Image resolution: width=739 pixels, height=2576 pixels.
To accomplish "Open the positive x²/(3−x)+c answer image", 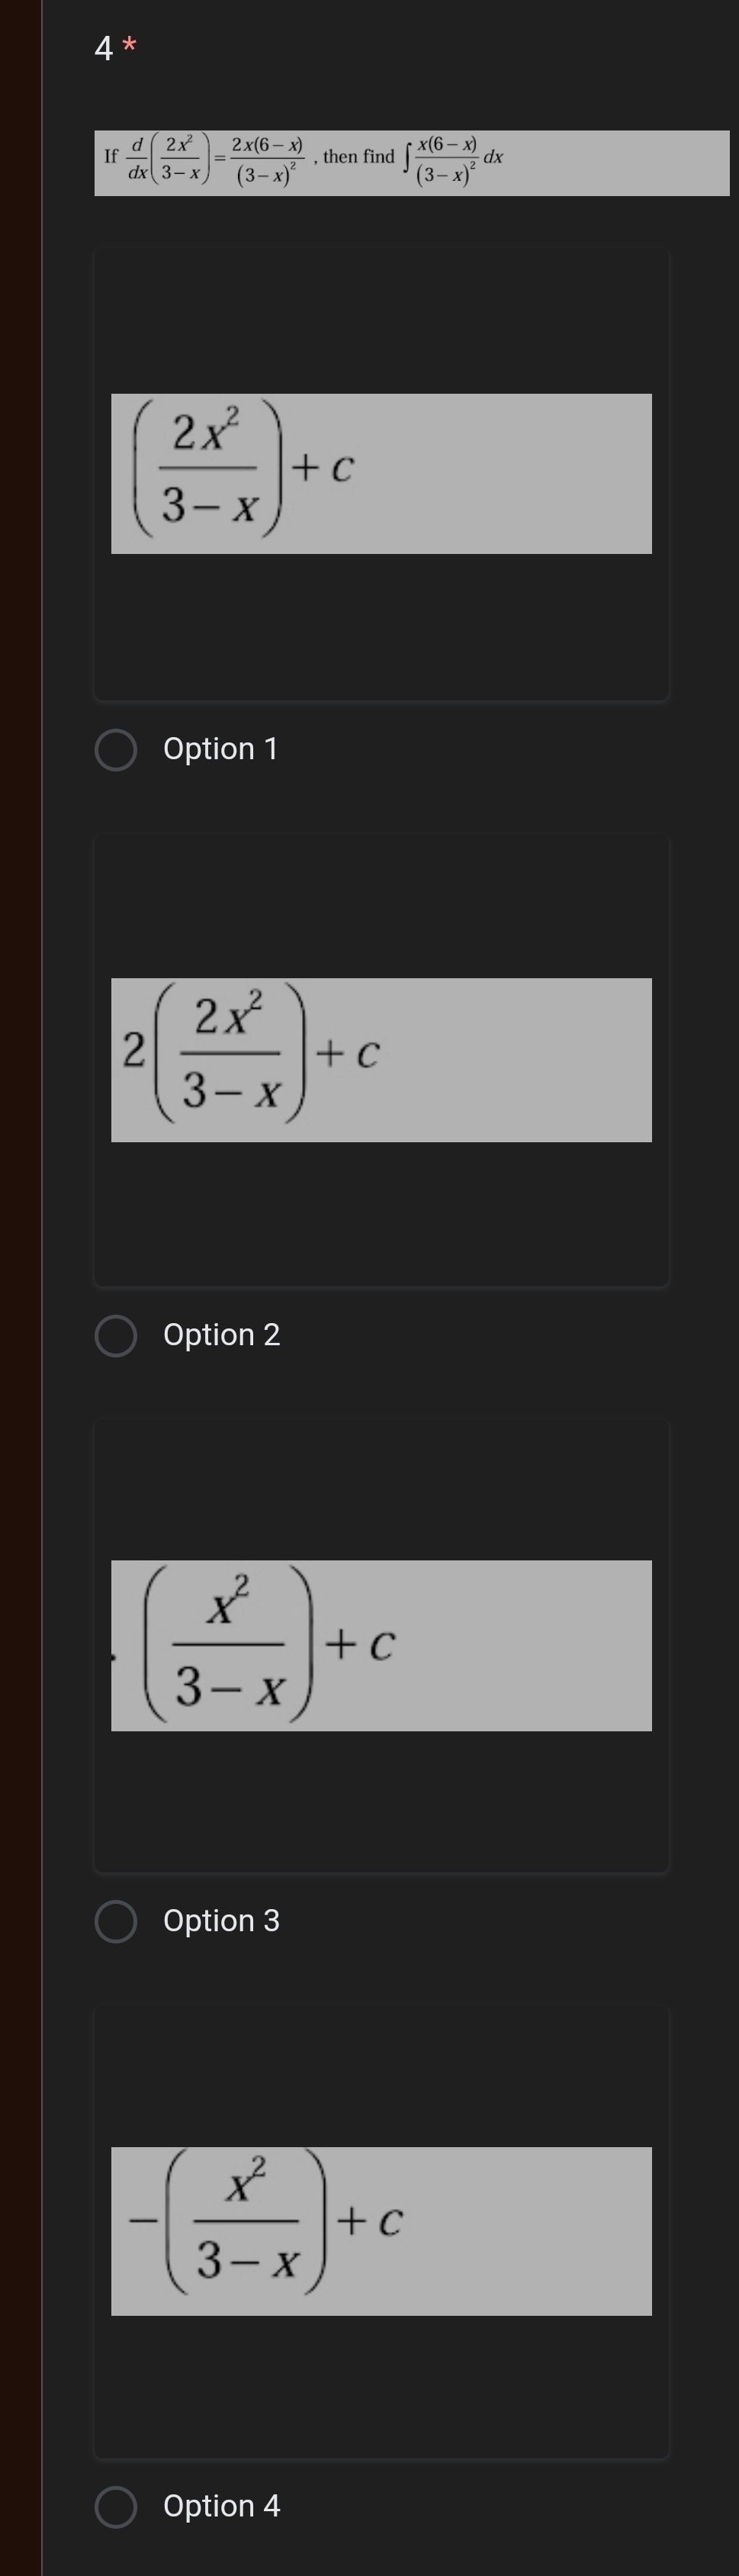I will (x=381, y=1646).
